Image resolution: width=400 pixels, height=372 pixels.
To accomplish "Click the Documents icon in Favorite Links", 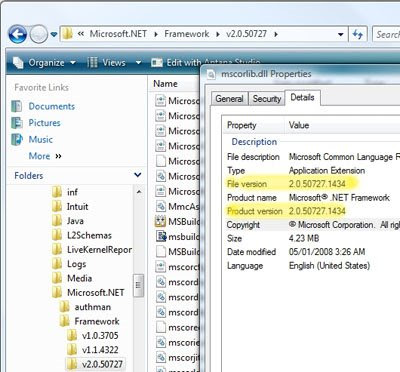I will pyautogui.click(x=17, y=106).
